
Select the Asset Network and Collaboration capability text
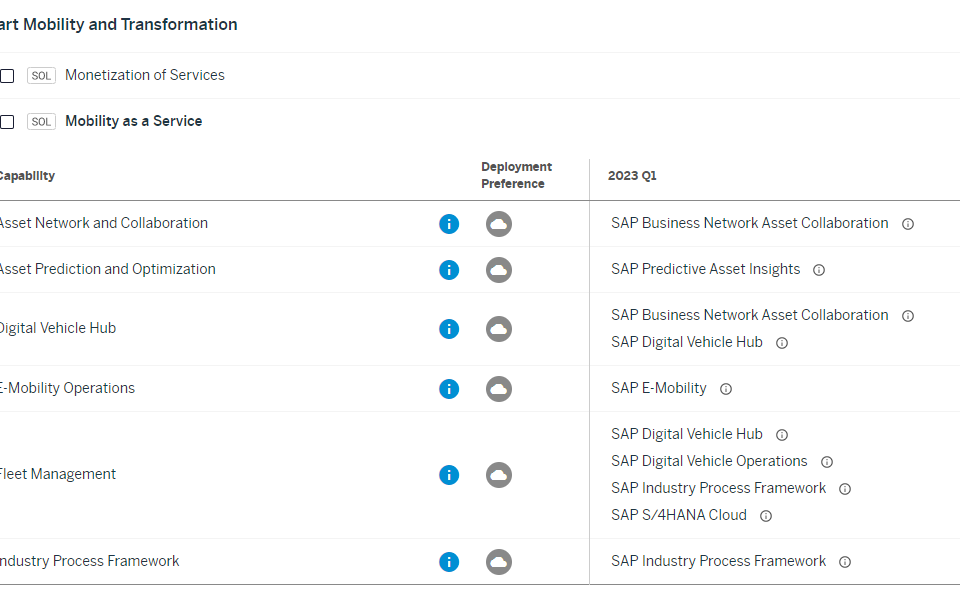pyautogui.click(x=103, y=223)
